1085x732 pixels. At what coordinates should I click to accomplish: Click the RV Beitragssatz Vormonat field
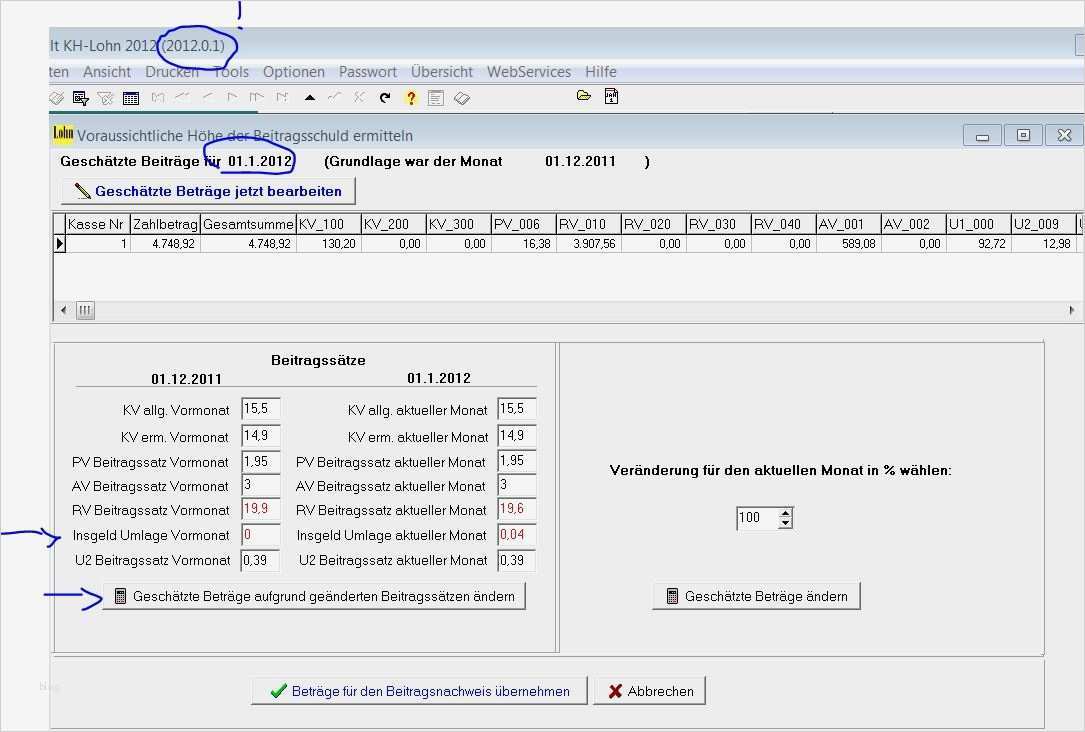pyautogui.click(x=261, y=509)
